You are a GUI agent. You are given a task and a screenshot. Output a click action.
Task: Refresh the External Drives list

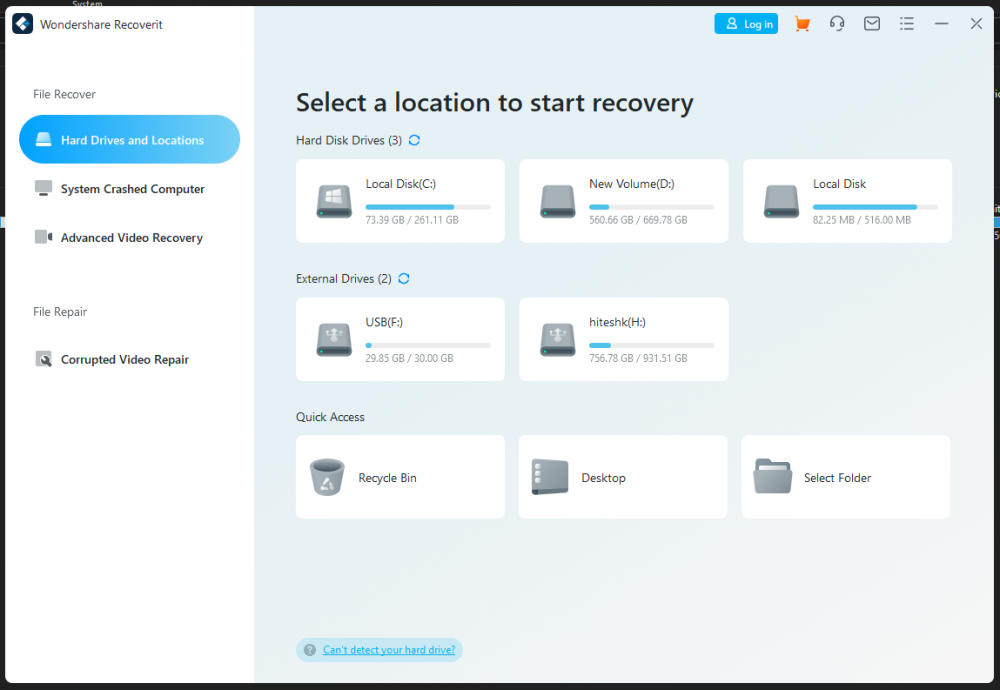404,279
